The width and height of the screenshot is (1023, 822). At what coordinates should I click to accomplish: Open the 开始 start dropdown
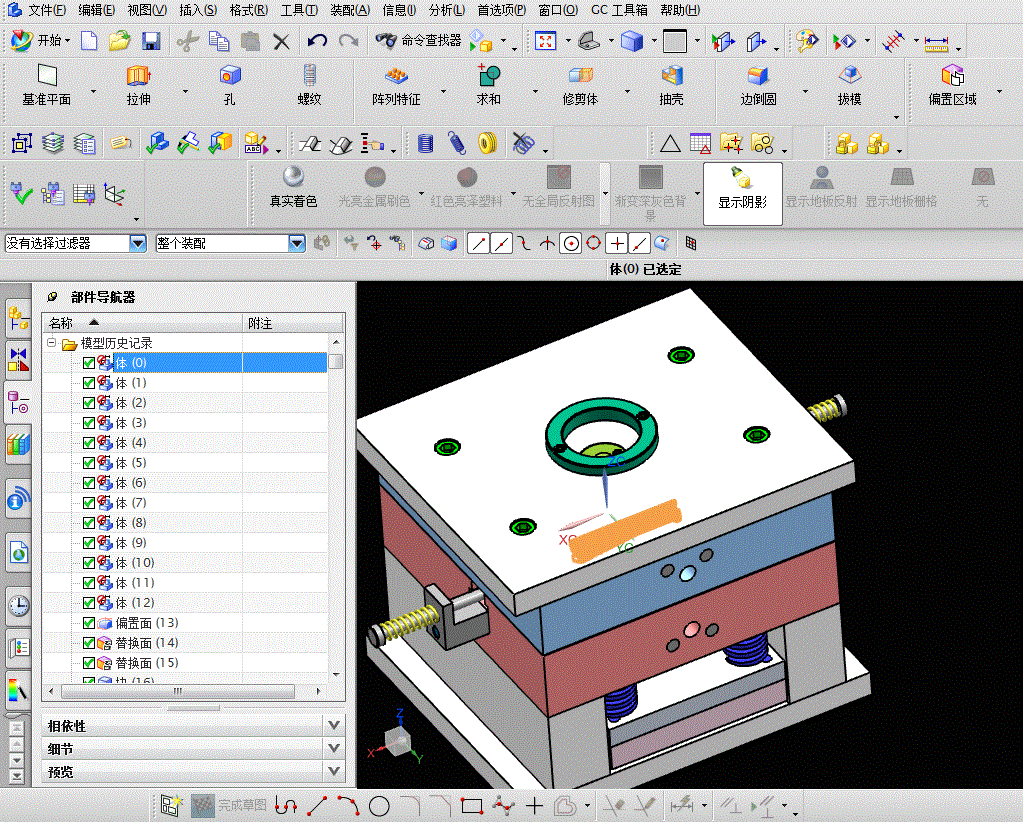pyautogui.click(x=40, y=40)
